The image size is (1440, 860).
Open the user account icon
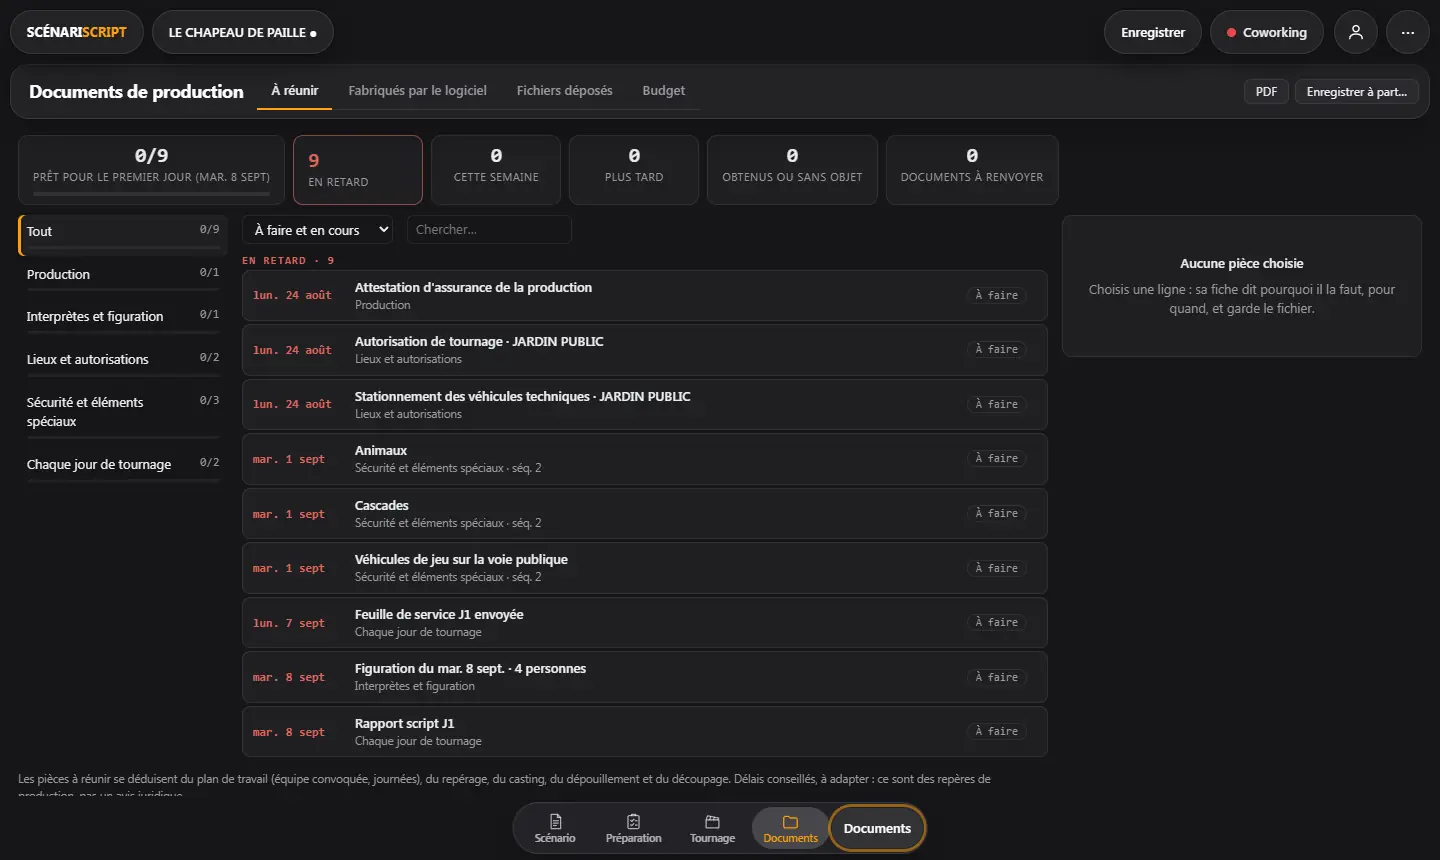(1356, 32)
